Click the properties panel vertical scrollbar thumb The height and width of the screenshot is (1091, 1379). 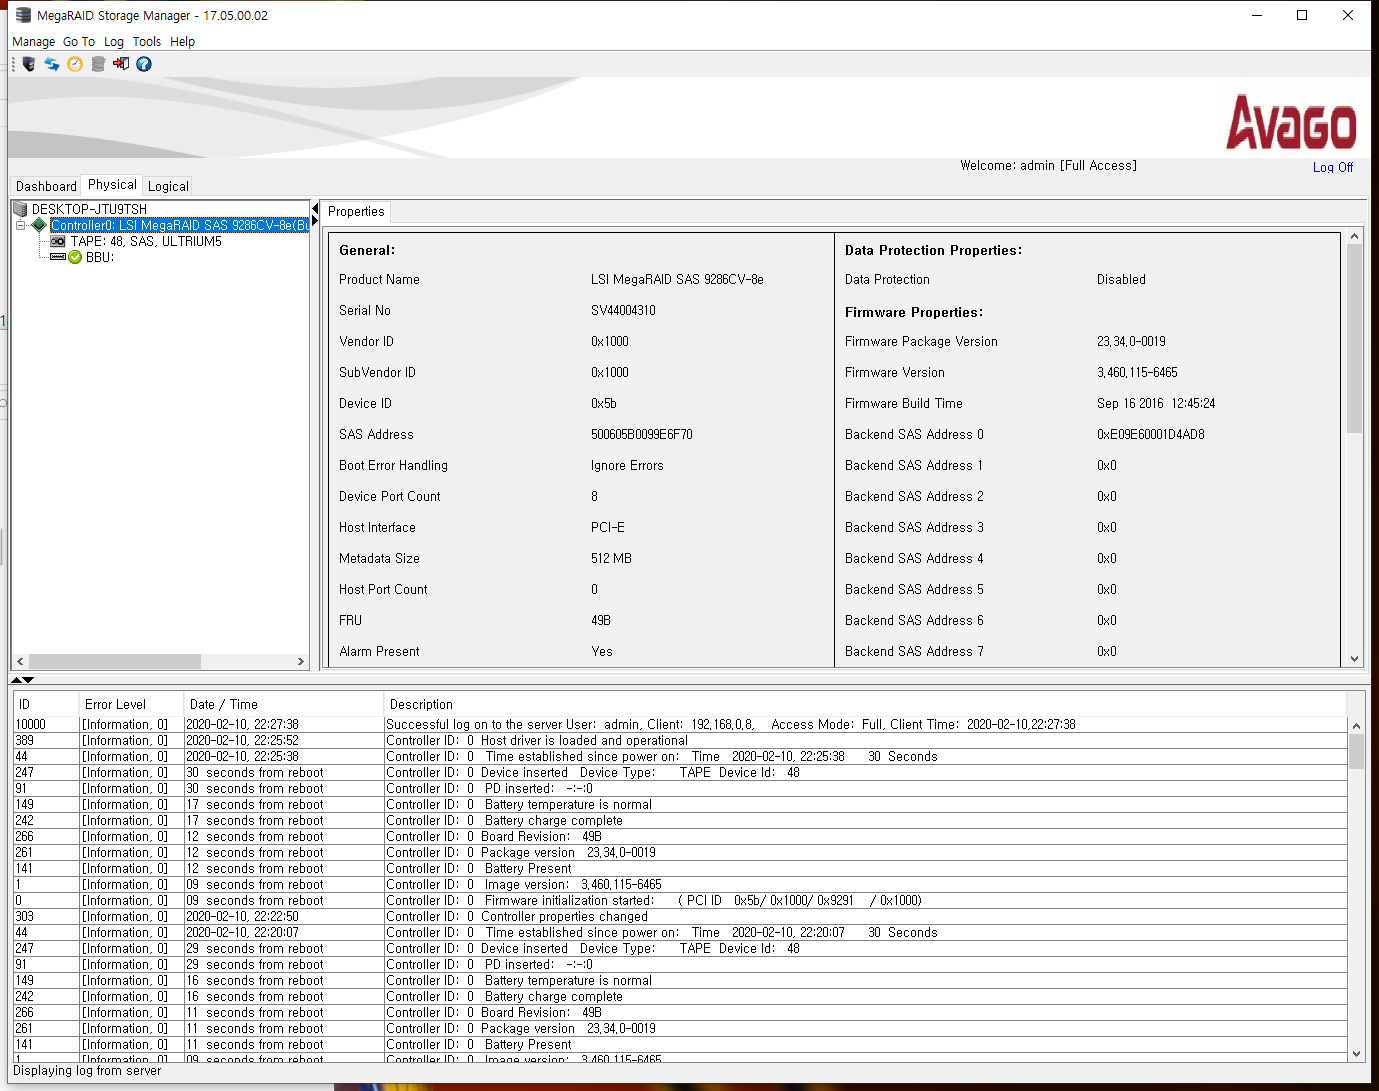[x=1355, y=338]
